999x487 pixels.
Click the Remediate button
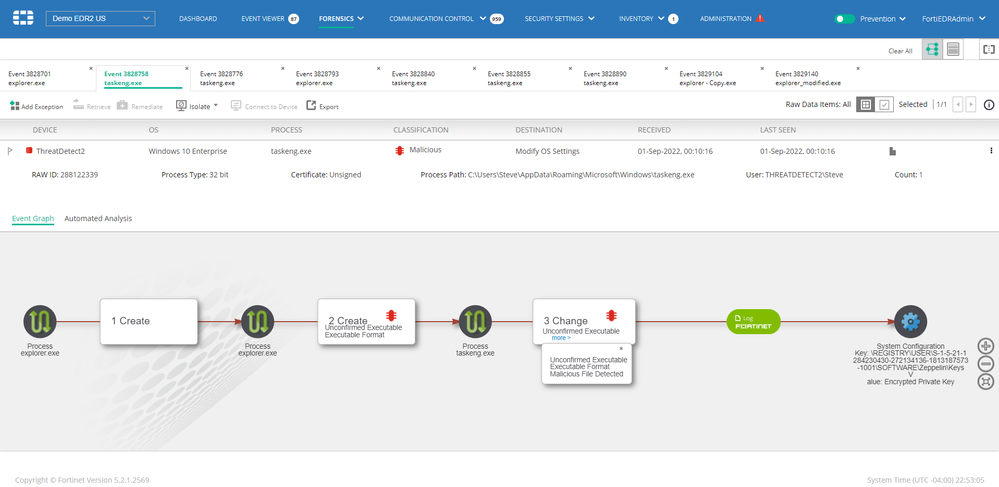point(140,106)
